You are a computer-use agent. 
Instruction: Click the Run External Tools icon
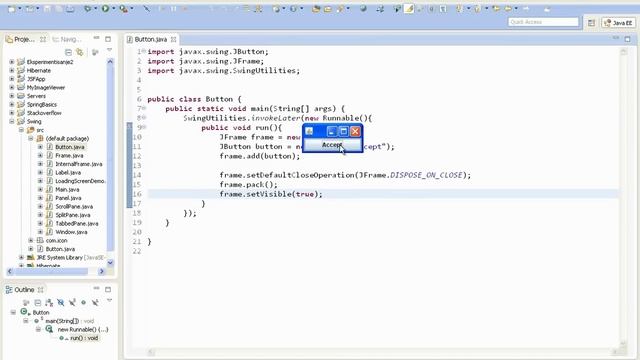point(123,8)
